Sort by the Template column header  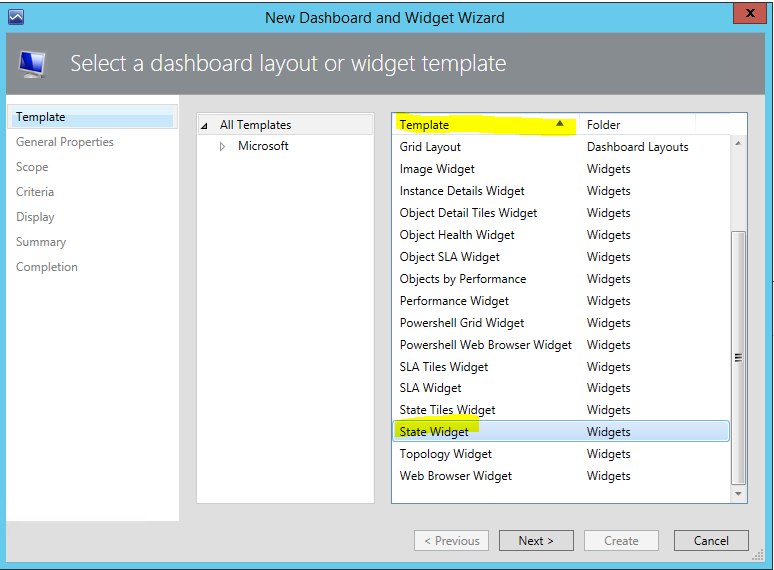click(x=485, y=124)
